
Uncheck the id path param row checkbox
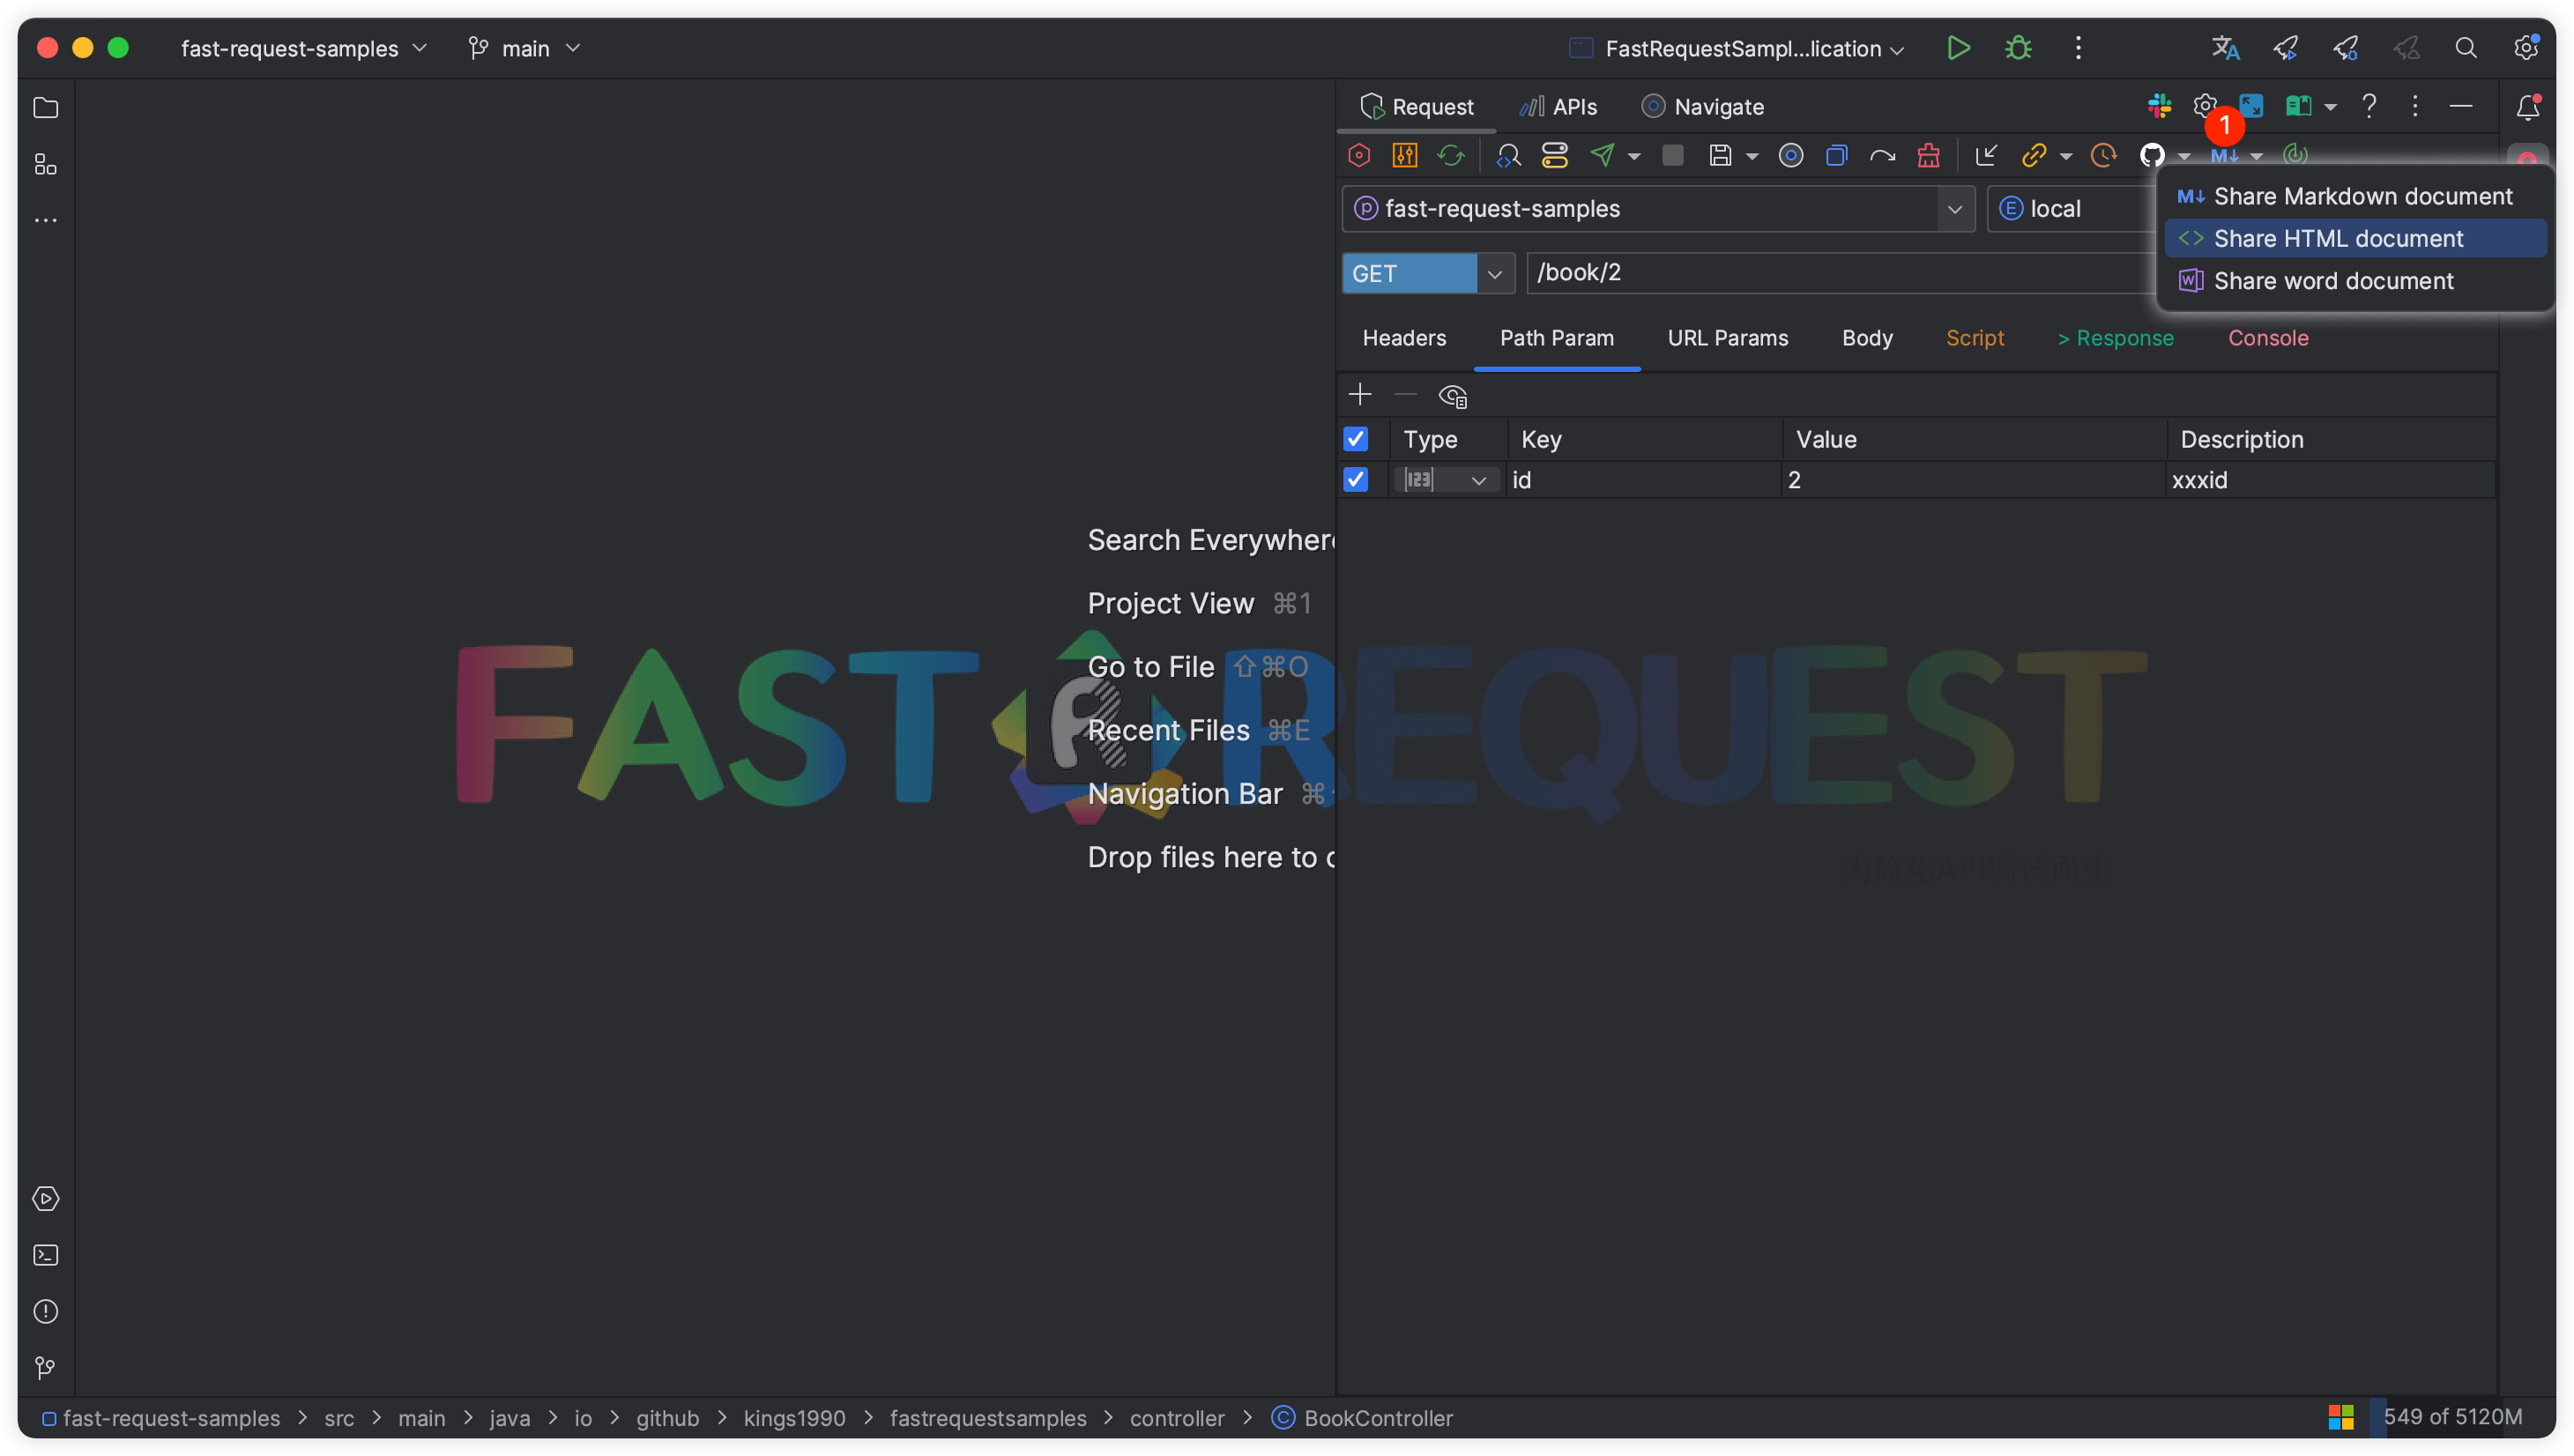pos(1355,480)
